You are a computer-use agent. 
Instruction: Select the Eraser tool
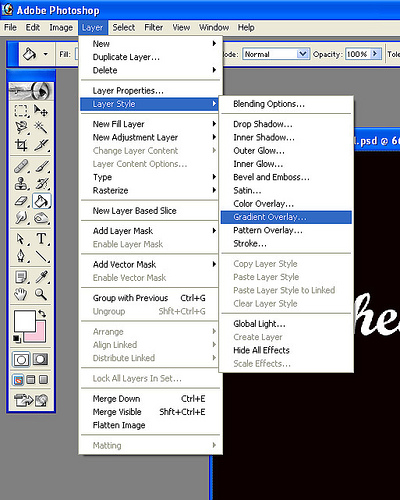(21, 201)
